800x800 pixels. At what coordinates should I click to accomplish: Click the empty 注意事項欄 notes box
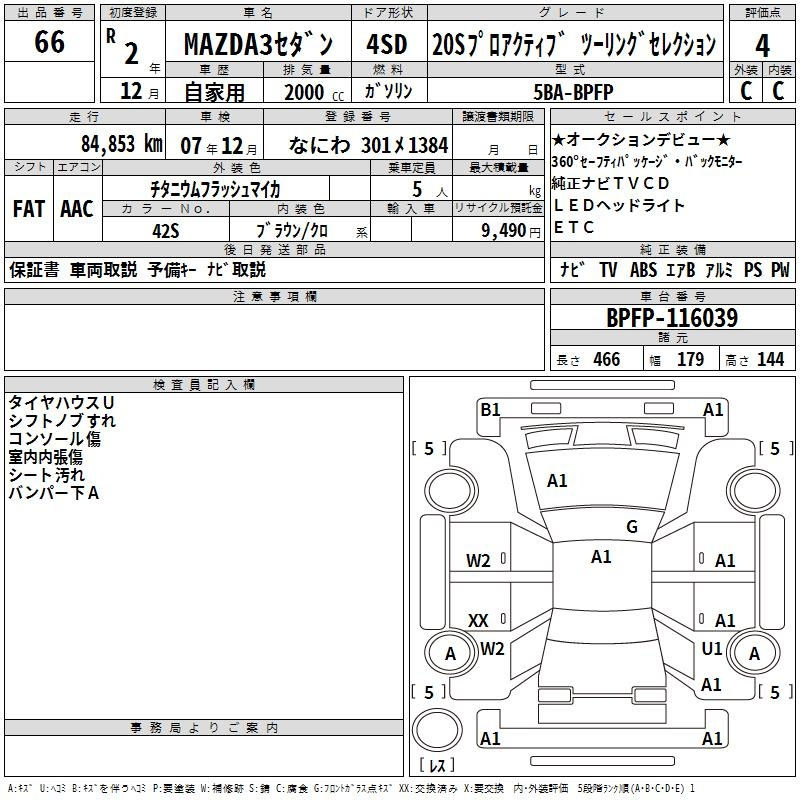pyautogui.click(x=274, y=337)
